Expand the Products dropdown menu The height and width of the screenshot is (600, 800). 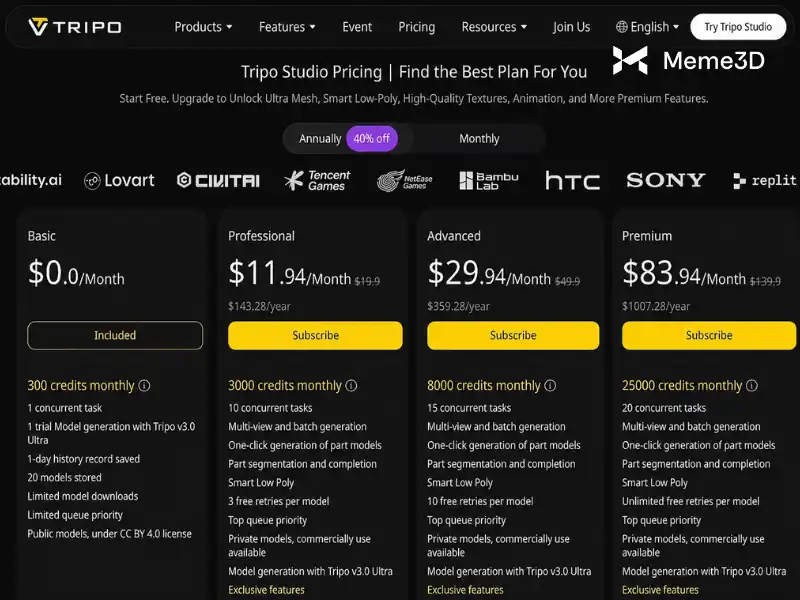pos(203,27)
